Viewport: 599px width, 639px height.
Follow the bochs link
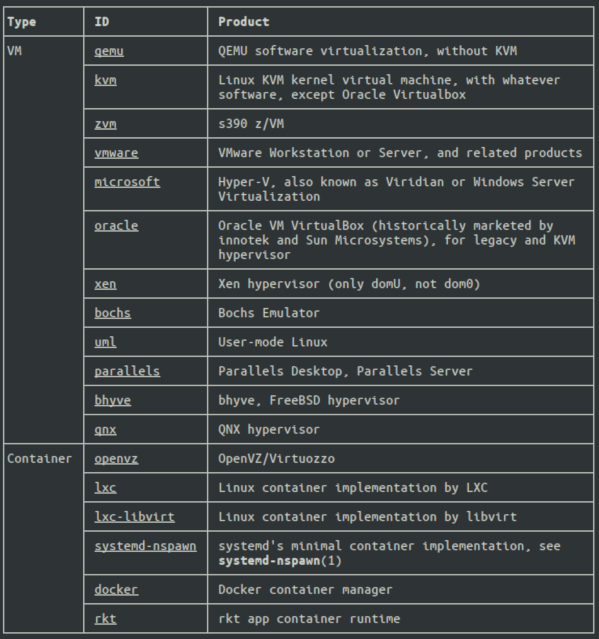click(112, 313)
